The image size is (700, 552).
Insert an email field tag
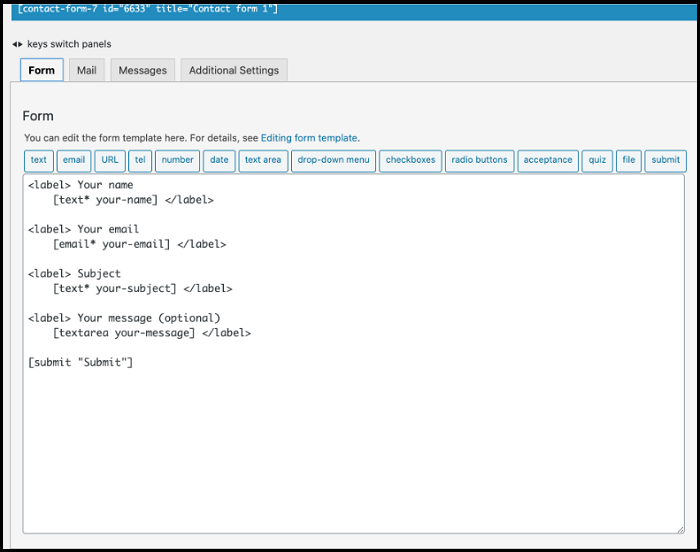tap(74, 160)
